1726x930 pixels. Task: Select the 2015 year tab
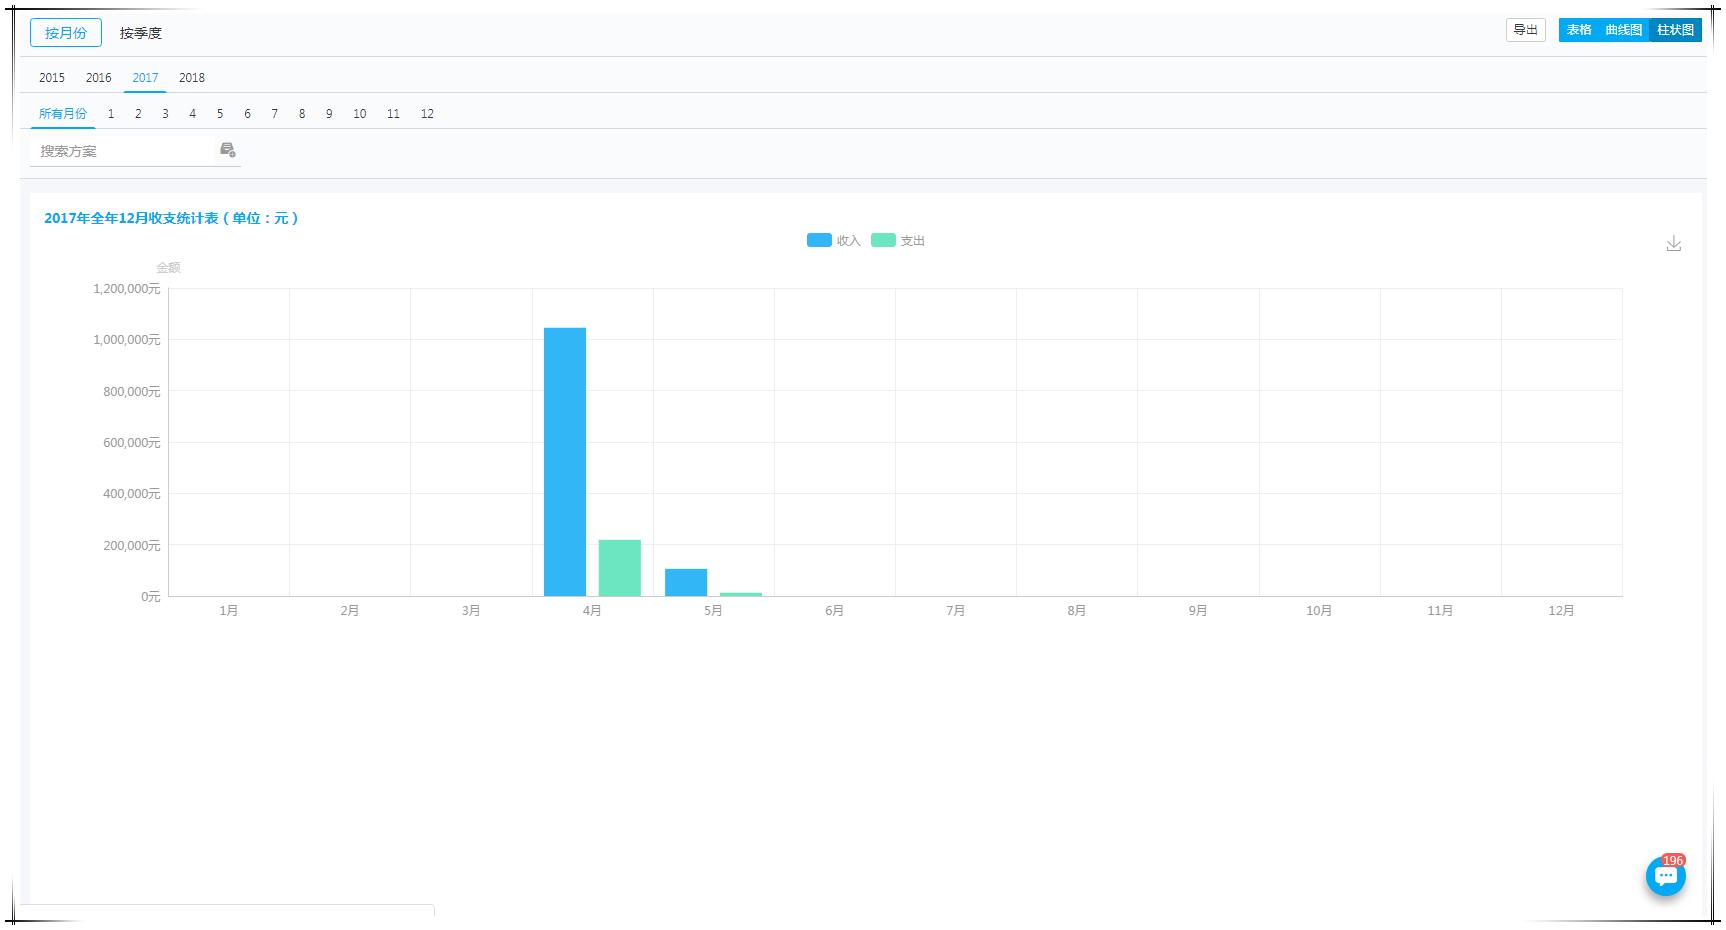coord(52,78)
